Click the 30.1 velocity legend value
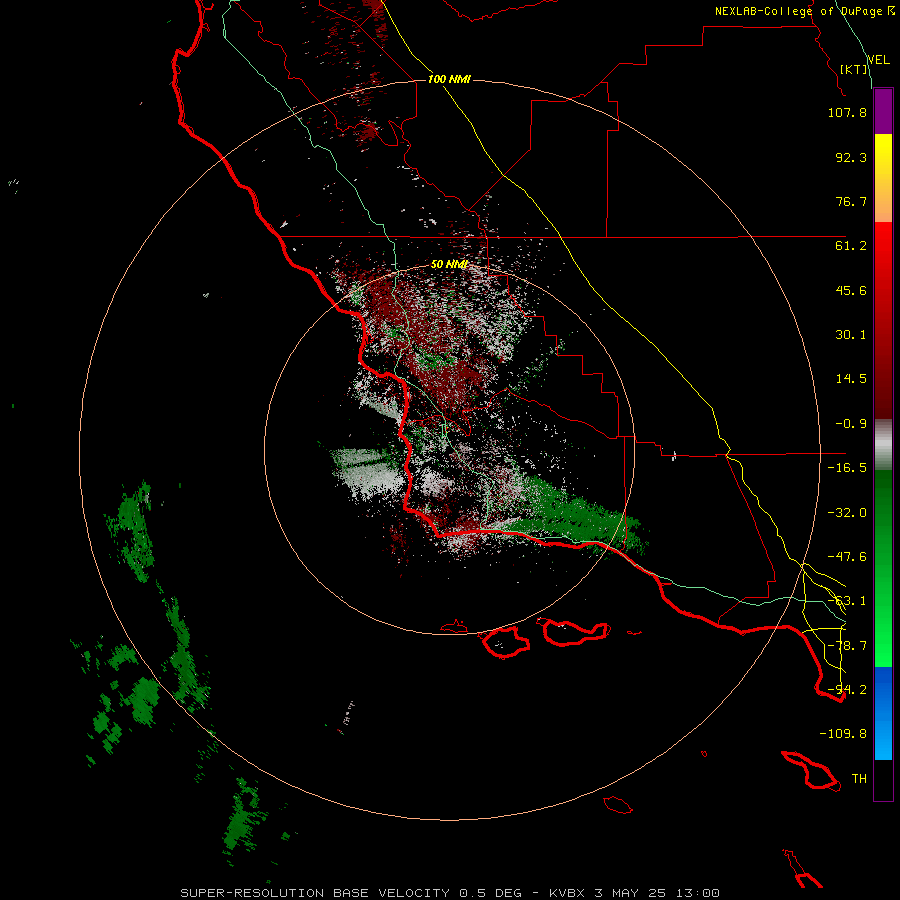 [851, 335]
